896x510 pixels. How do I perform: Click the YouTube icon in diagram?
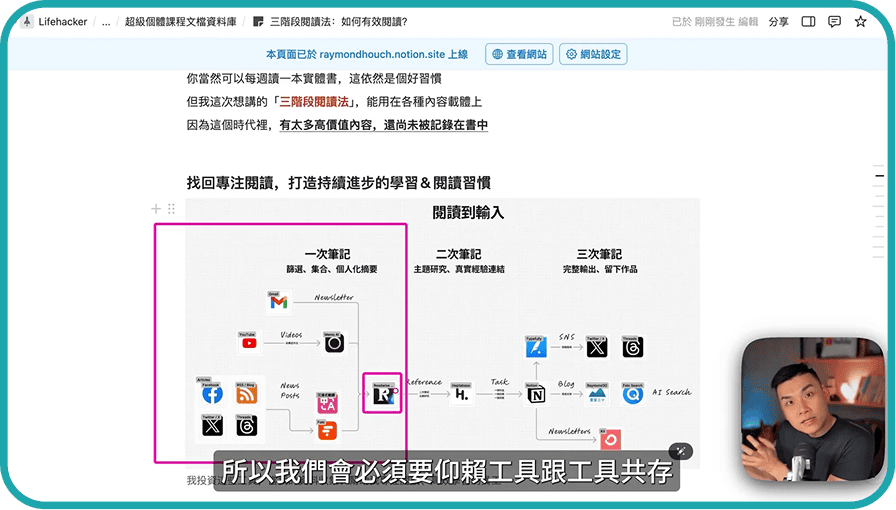[x=249, y=342]
